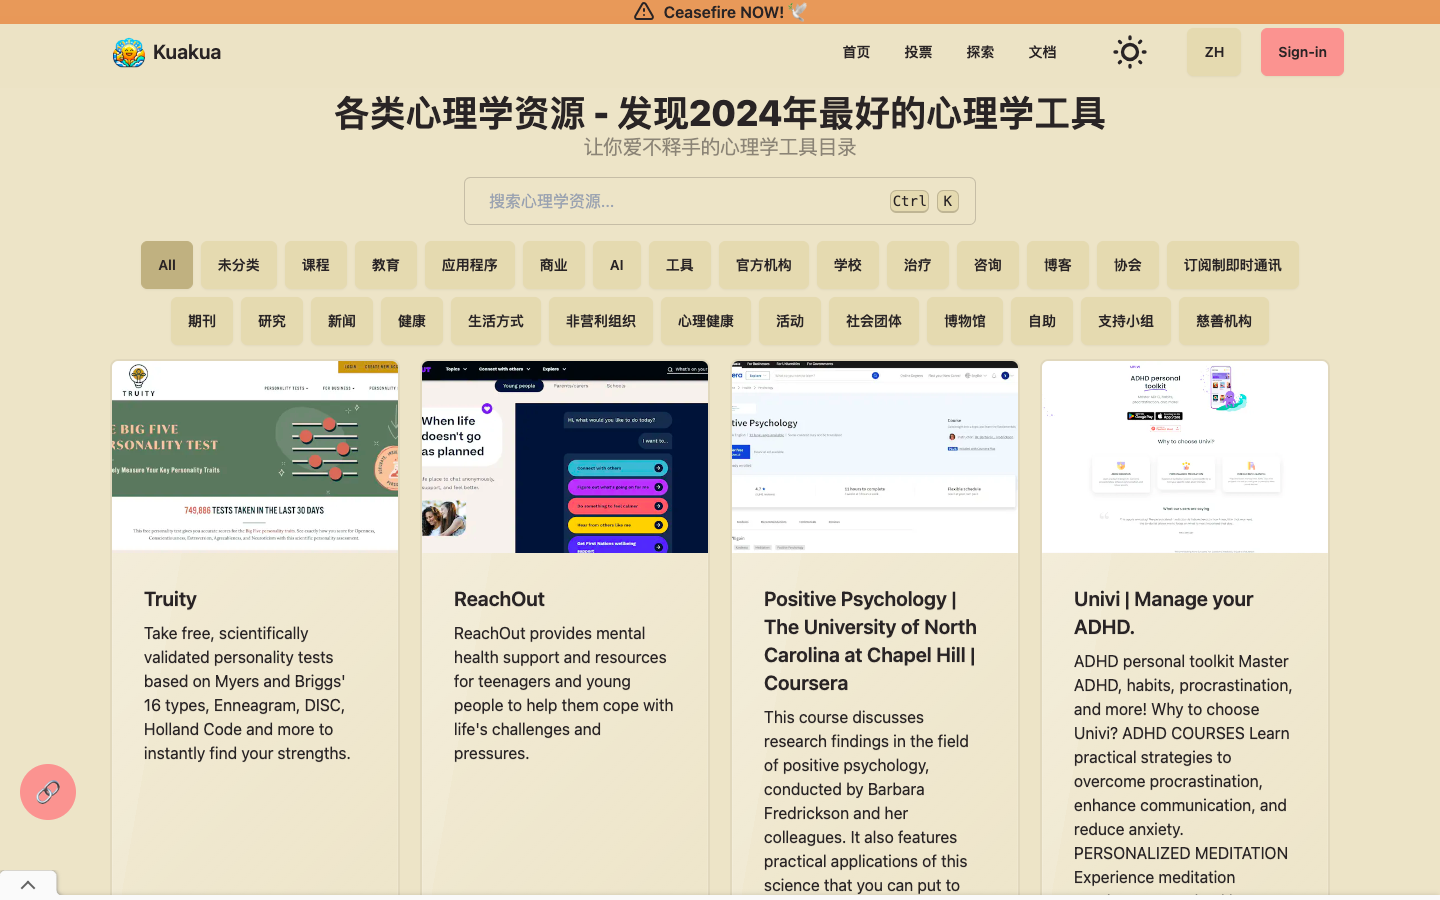Filter by 协会 category
Viewport: 1440px width, 900px height.
click(x=1128, y=265)
